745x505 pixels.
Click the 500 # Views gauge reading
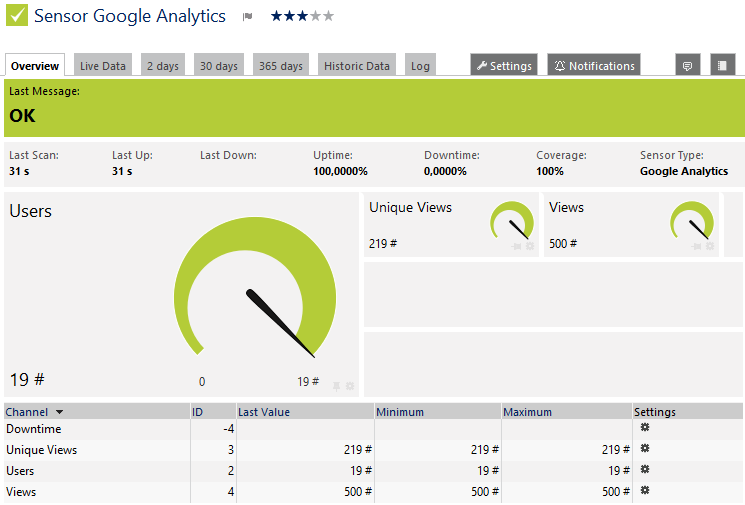[563, 244]
